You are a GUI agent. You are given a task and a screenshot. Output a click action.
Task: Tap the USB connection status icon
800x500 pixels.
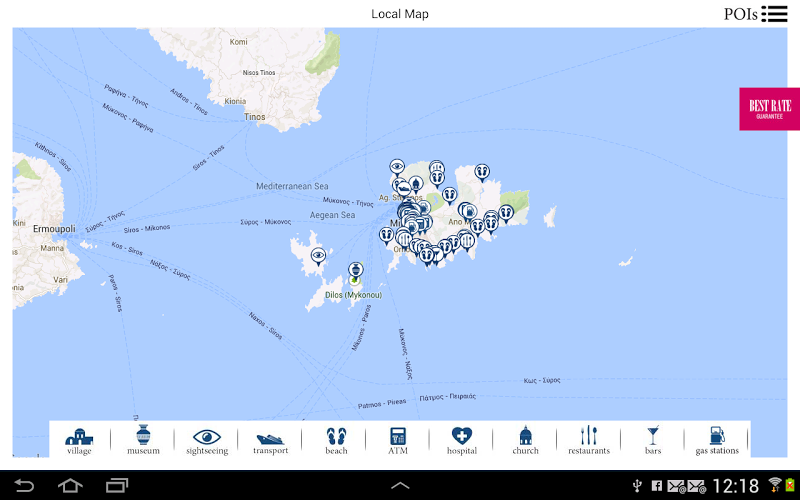(x=637, y=486)
